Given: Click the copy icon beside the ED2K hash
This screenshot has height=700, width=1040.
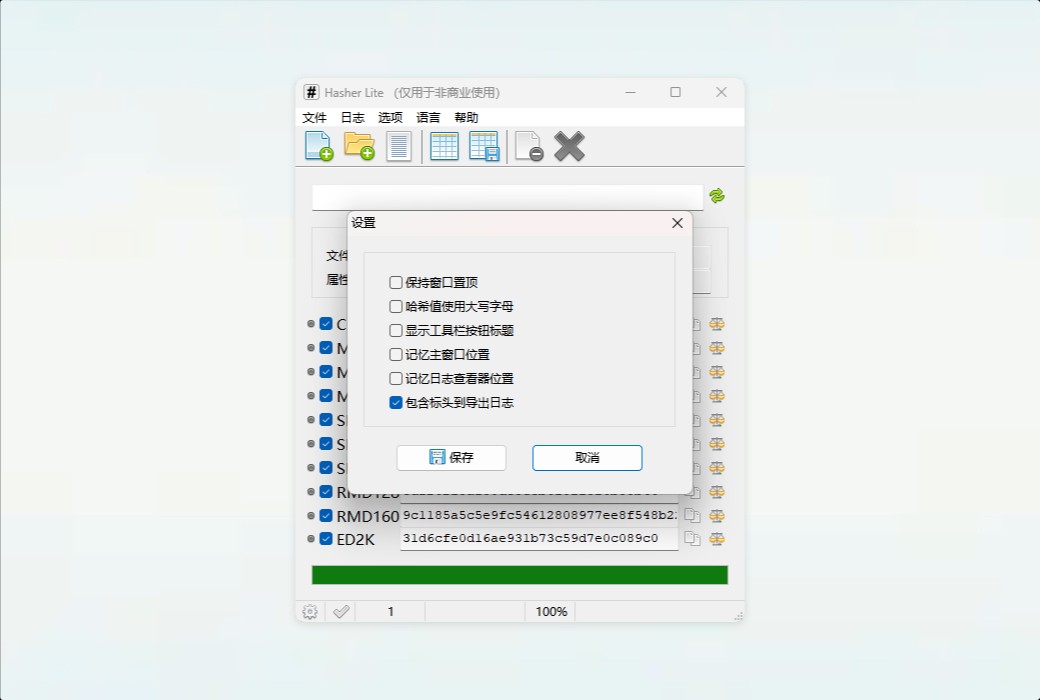Looking at the screenshot, I should [x=691, y=539].
